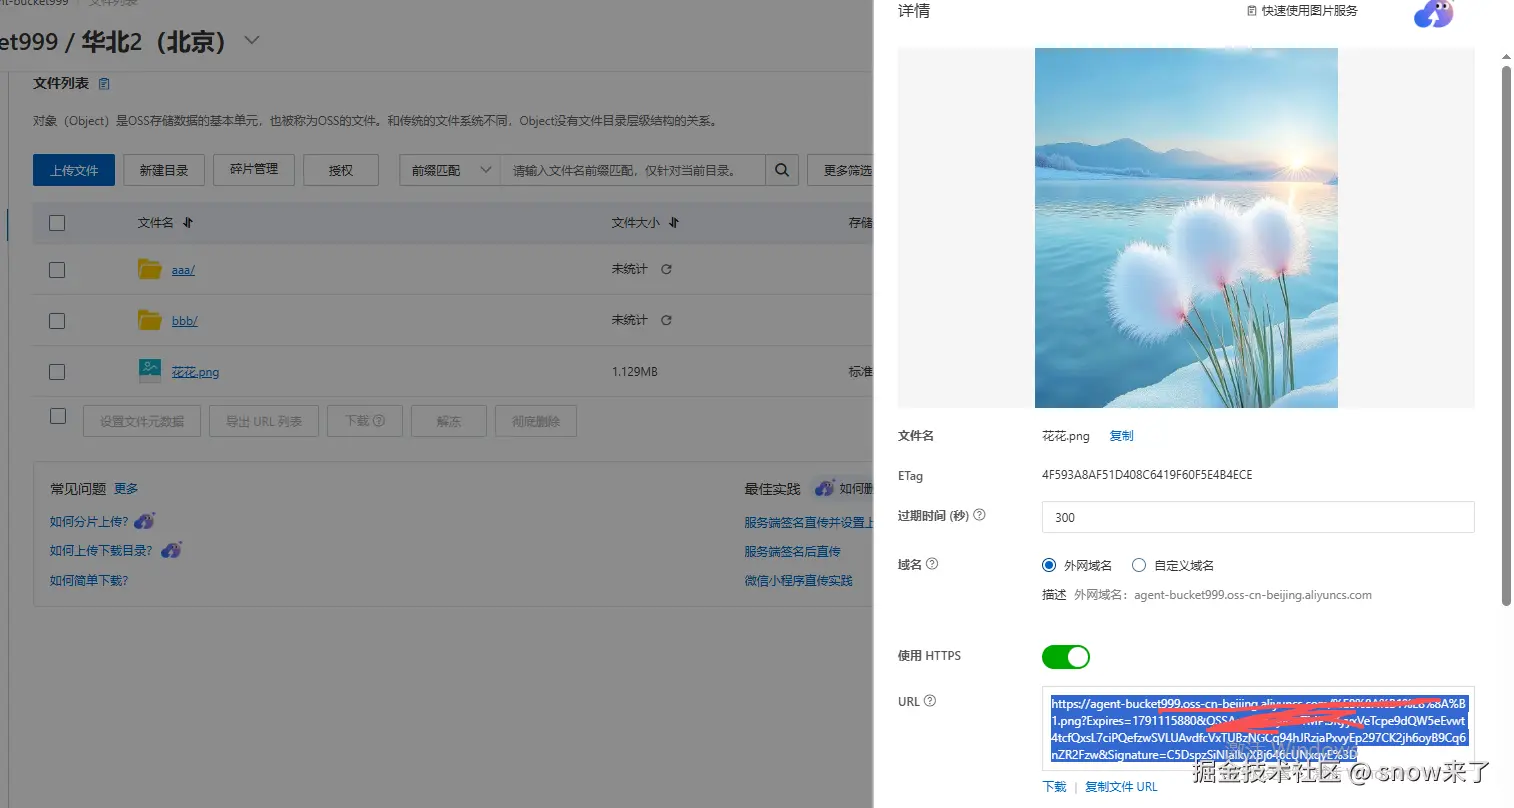Open the AI assistant avatar in details panel
Viewport: 1514px width, 808px height.
pyautogui.click(x=1434, y=14)
